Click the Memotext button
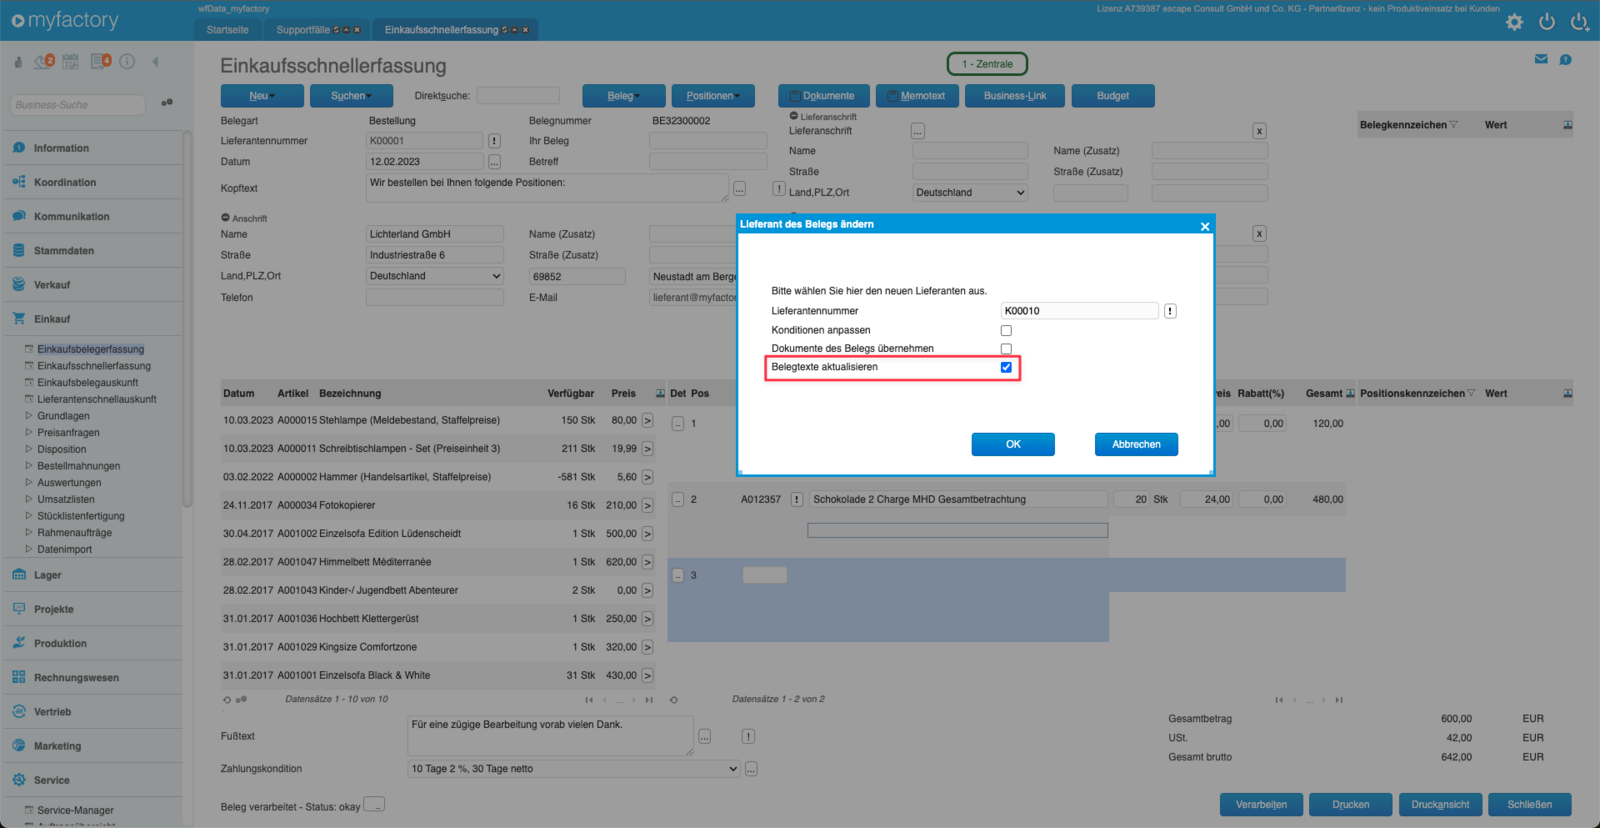Screen dimensions: 1600x828 click(x=918, y=96)
